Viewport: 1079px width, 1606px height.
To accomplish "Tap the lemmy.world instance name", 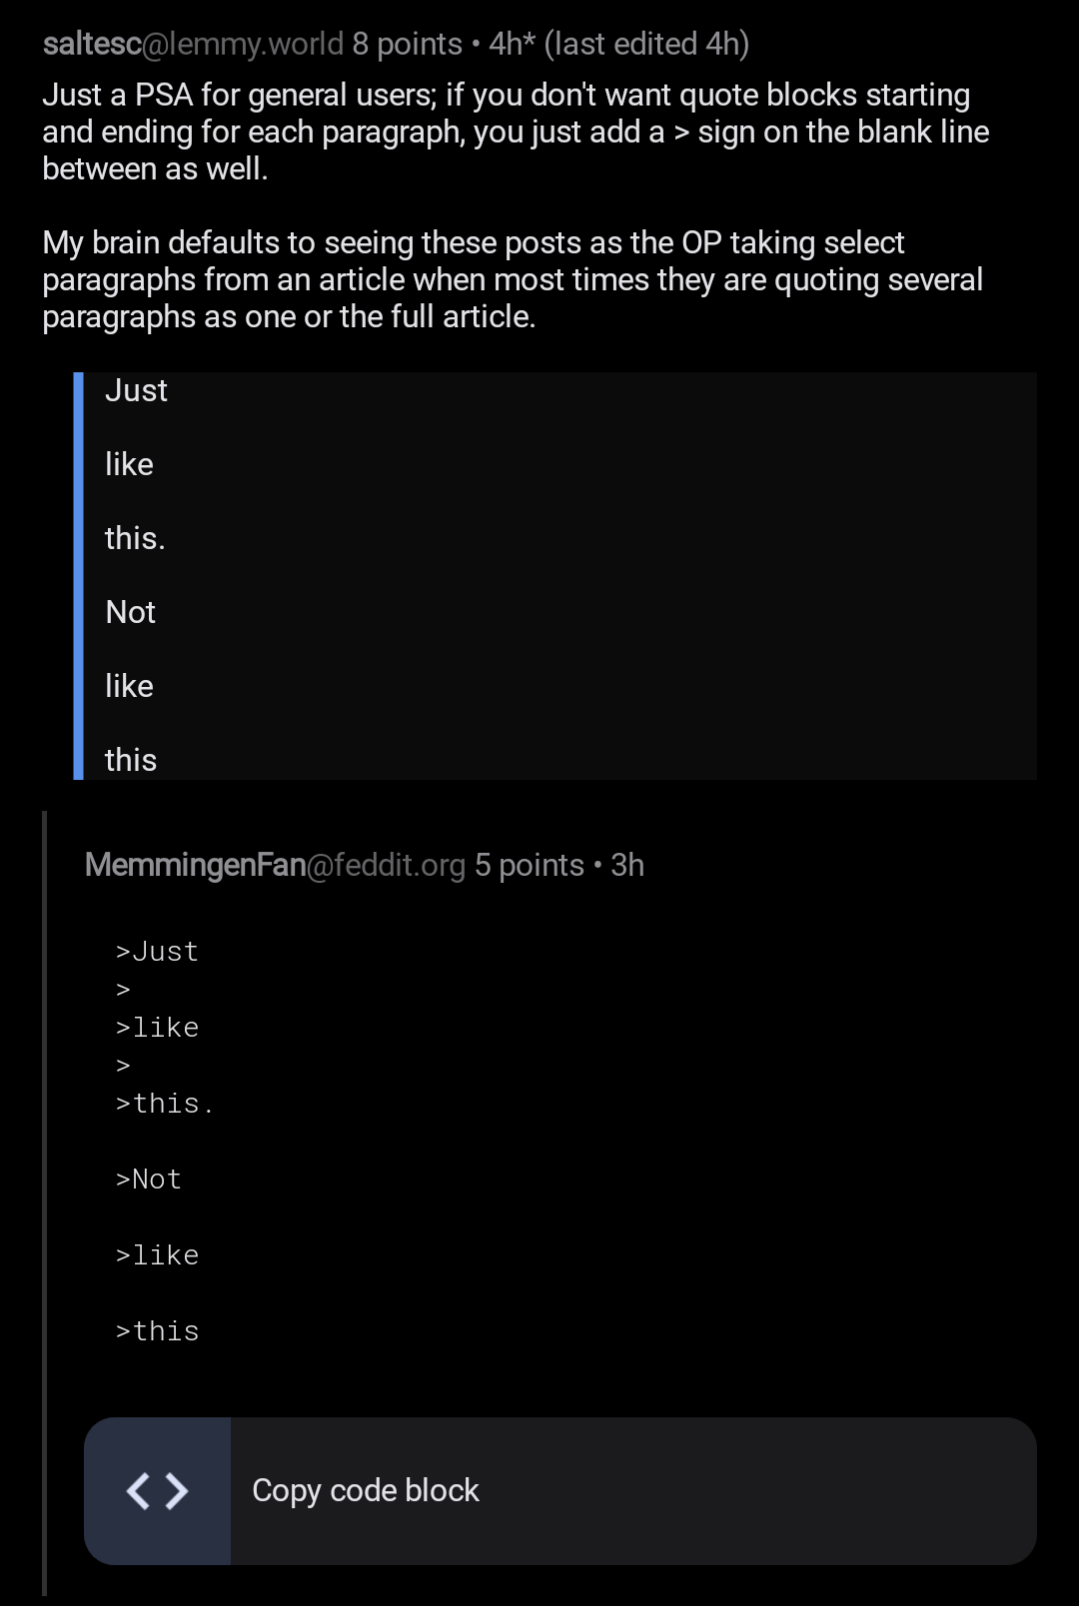I will point(243,44).
